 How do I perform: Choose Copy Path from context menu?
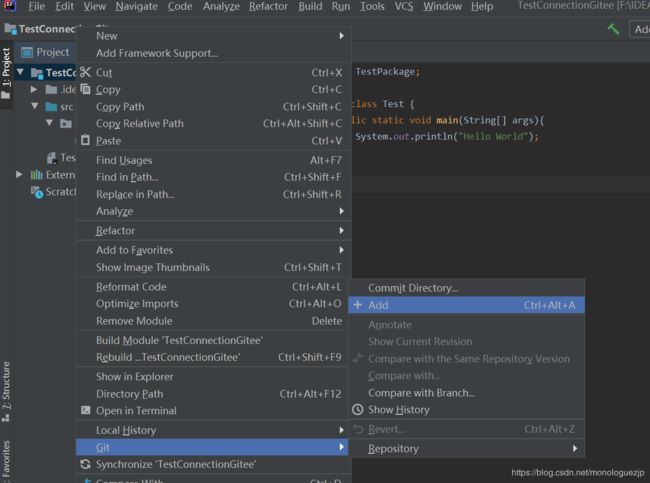tap(214, 107)
